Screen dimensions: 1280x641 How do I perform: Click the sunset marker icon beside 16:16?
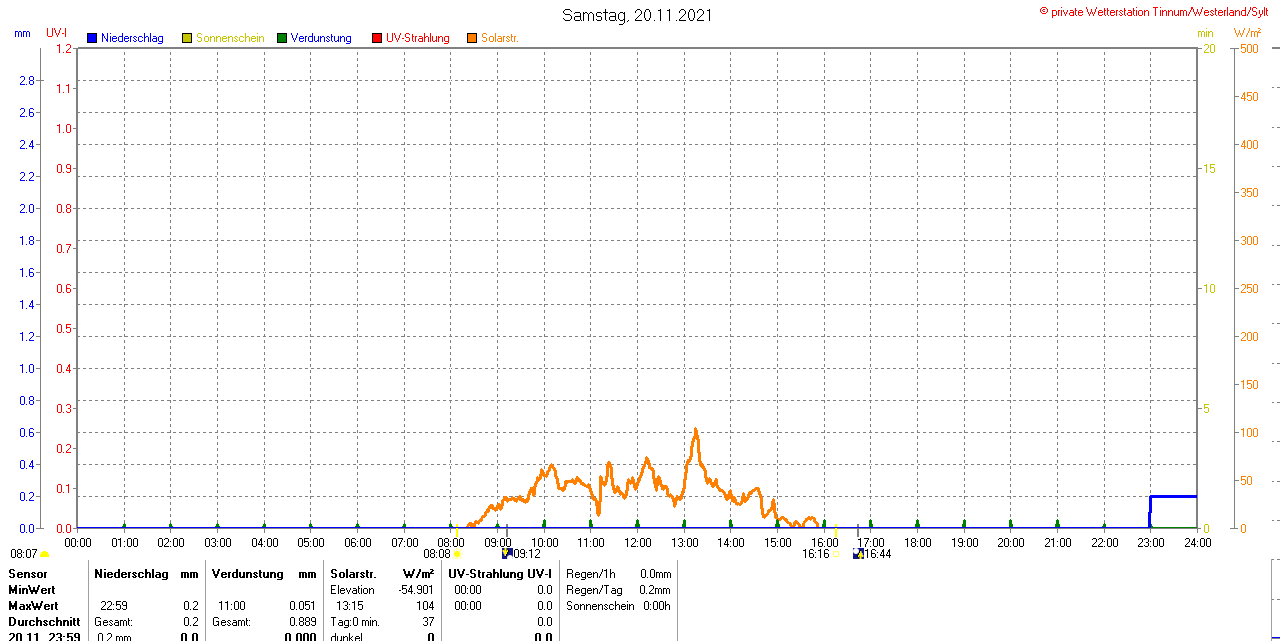click(x=837, y=554)
